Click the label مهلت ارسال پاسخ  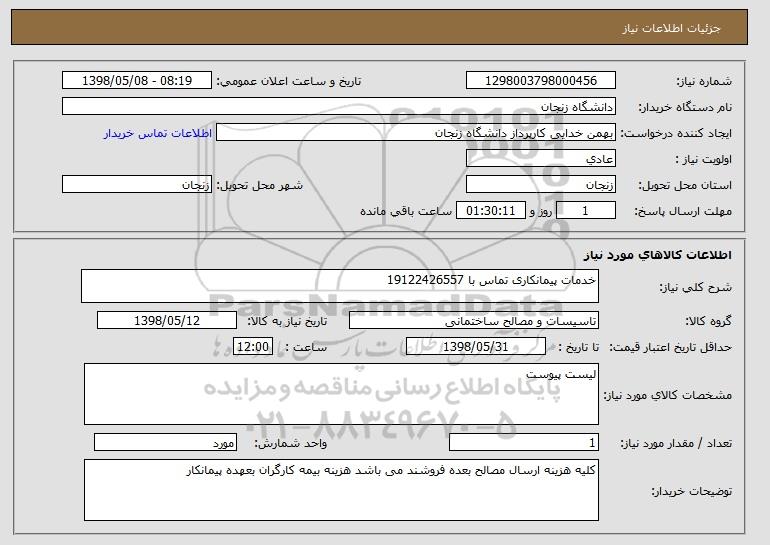pyautogui.click(x=683, y=211)
